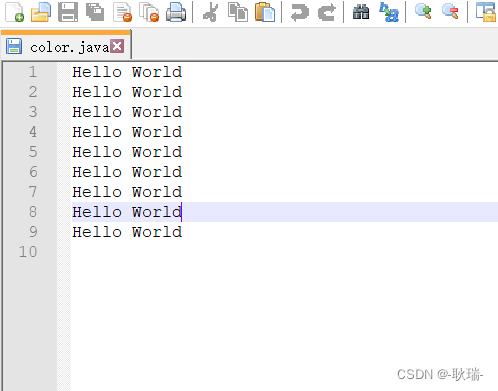
Task: Select line number 10 in margin
Action: click(28, 252)
